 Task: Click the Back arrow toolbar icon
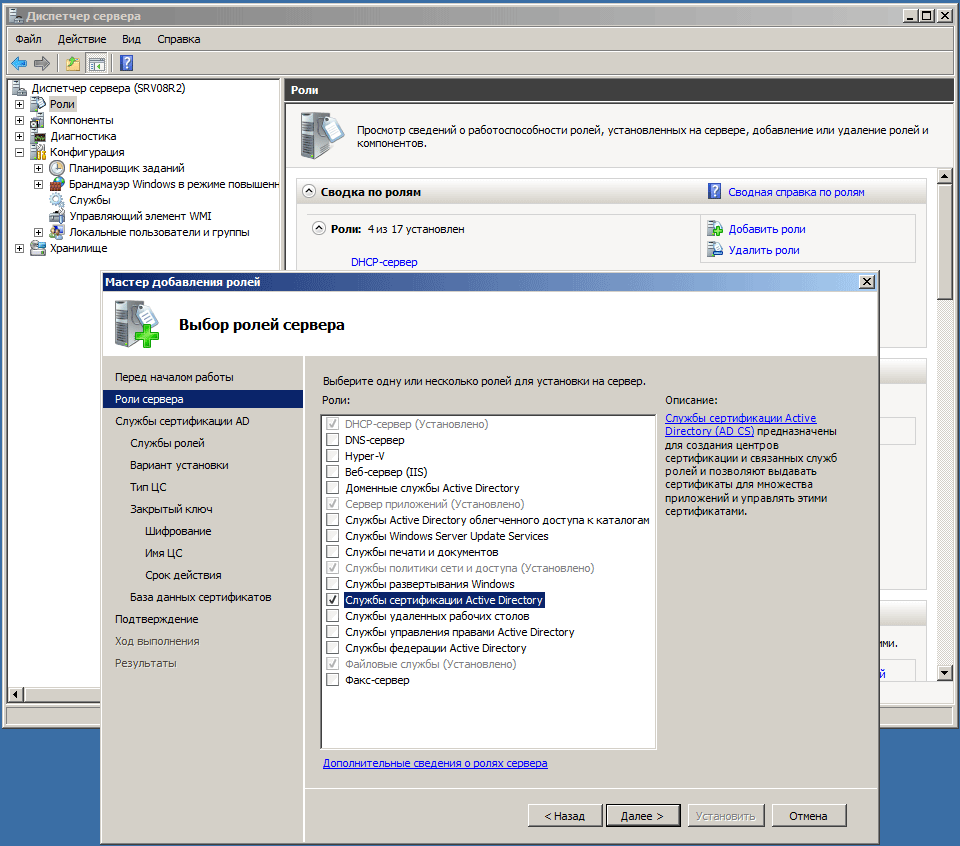pos(19,64)
